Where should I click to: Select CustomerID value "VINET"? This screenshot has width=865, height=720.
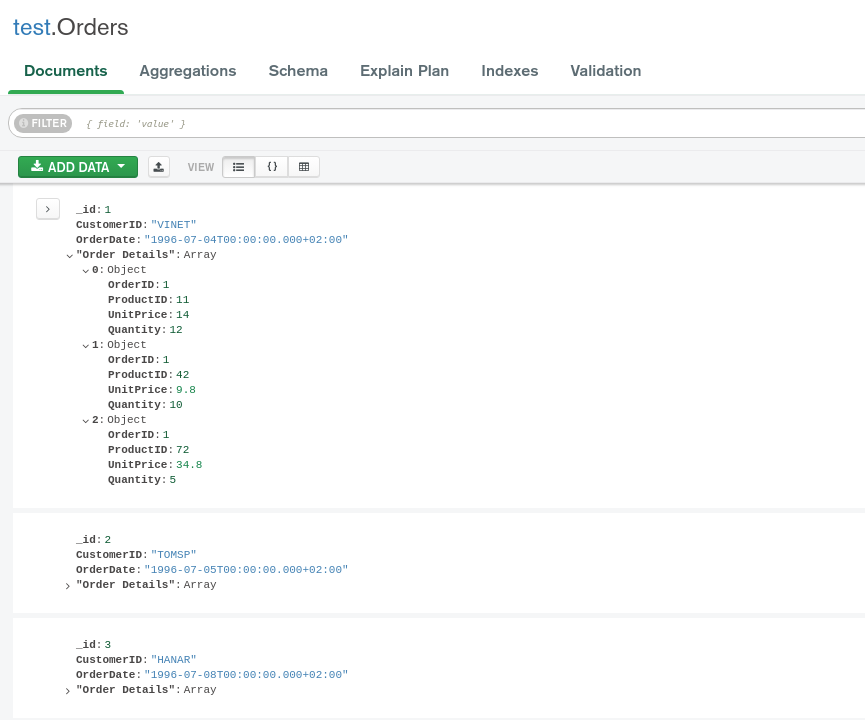173,225
